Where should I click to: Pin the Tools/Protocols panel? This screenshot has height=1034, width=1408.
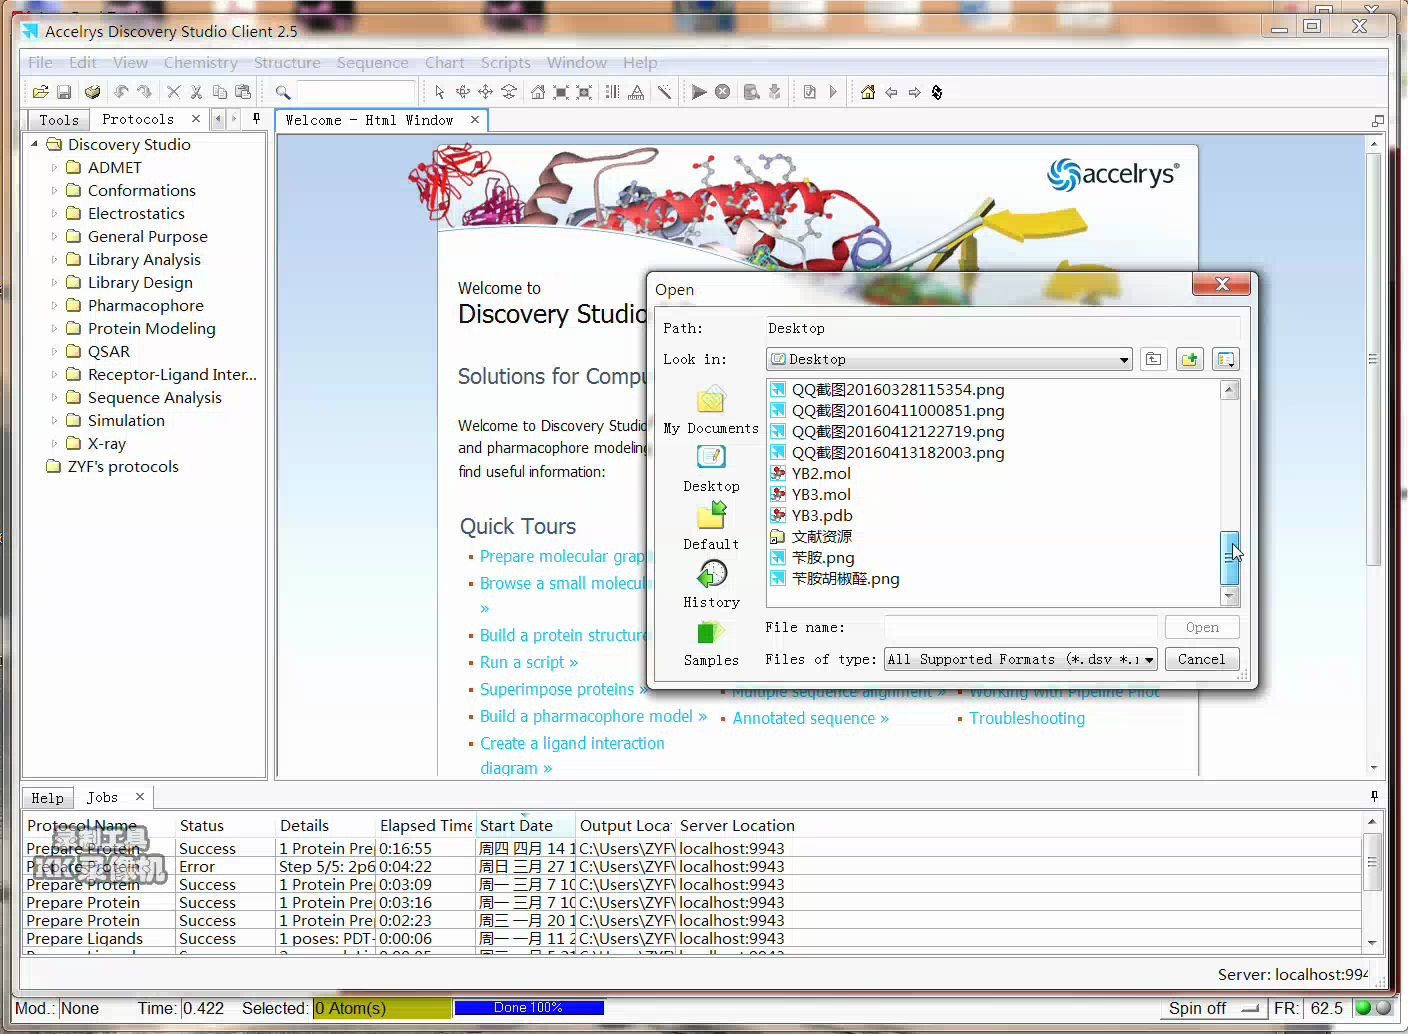point(256,118)
